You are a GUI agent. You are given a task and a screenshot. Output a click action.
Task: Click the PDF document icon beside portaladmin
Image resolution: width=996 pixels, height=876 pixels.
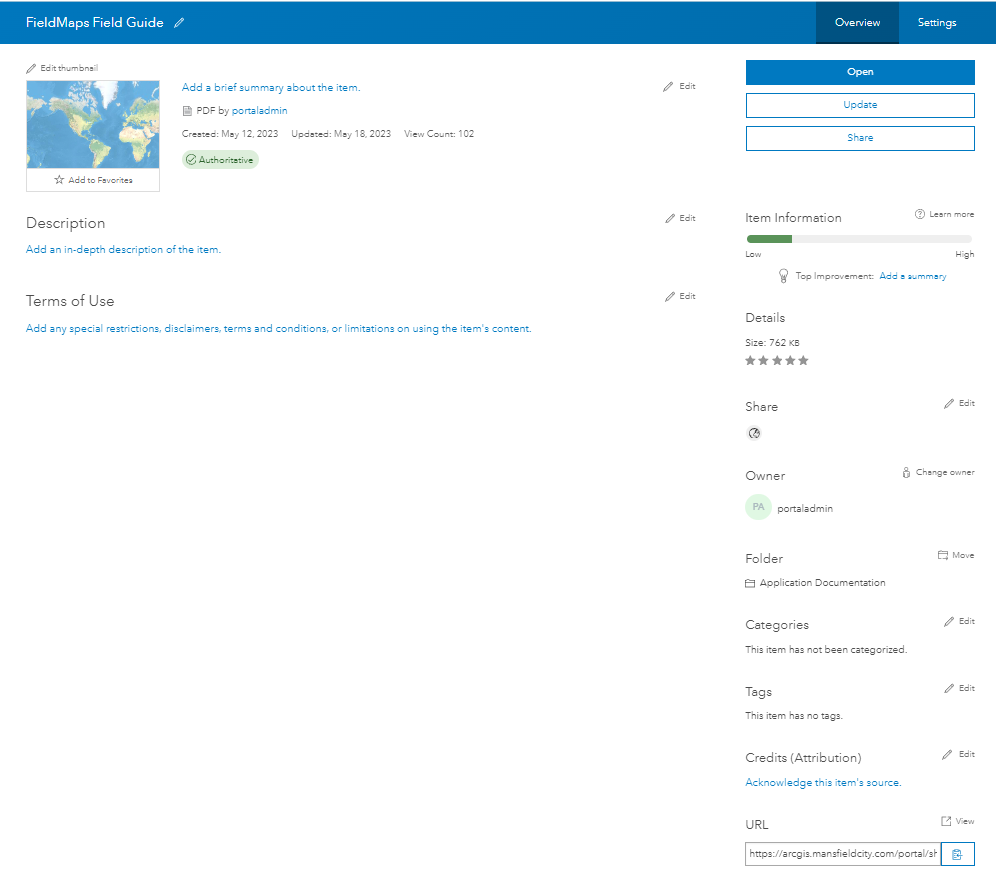[187, 110]
